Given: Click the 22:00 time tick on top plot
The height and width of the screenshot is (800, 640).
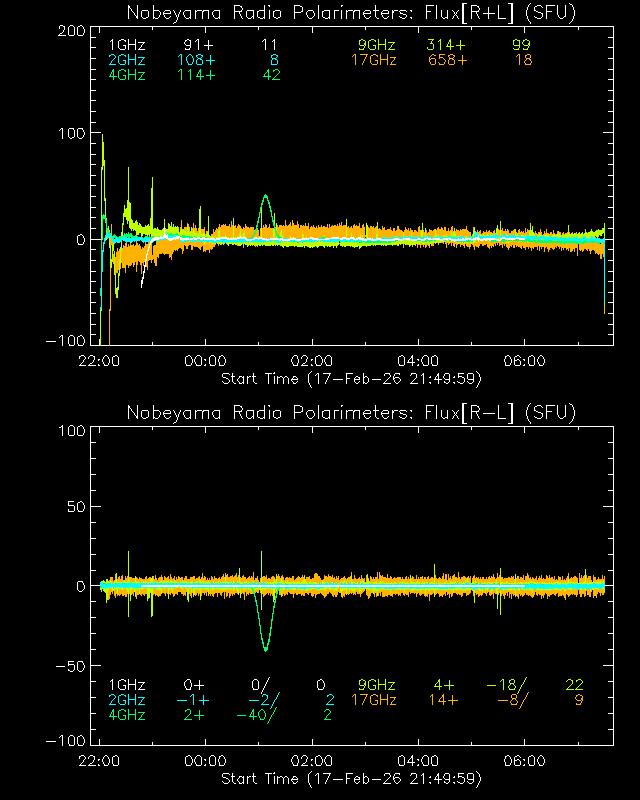Looking at the screenshot, I should (100, 361).
